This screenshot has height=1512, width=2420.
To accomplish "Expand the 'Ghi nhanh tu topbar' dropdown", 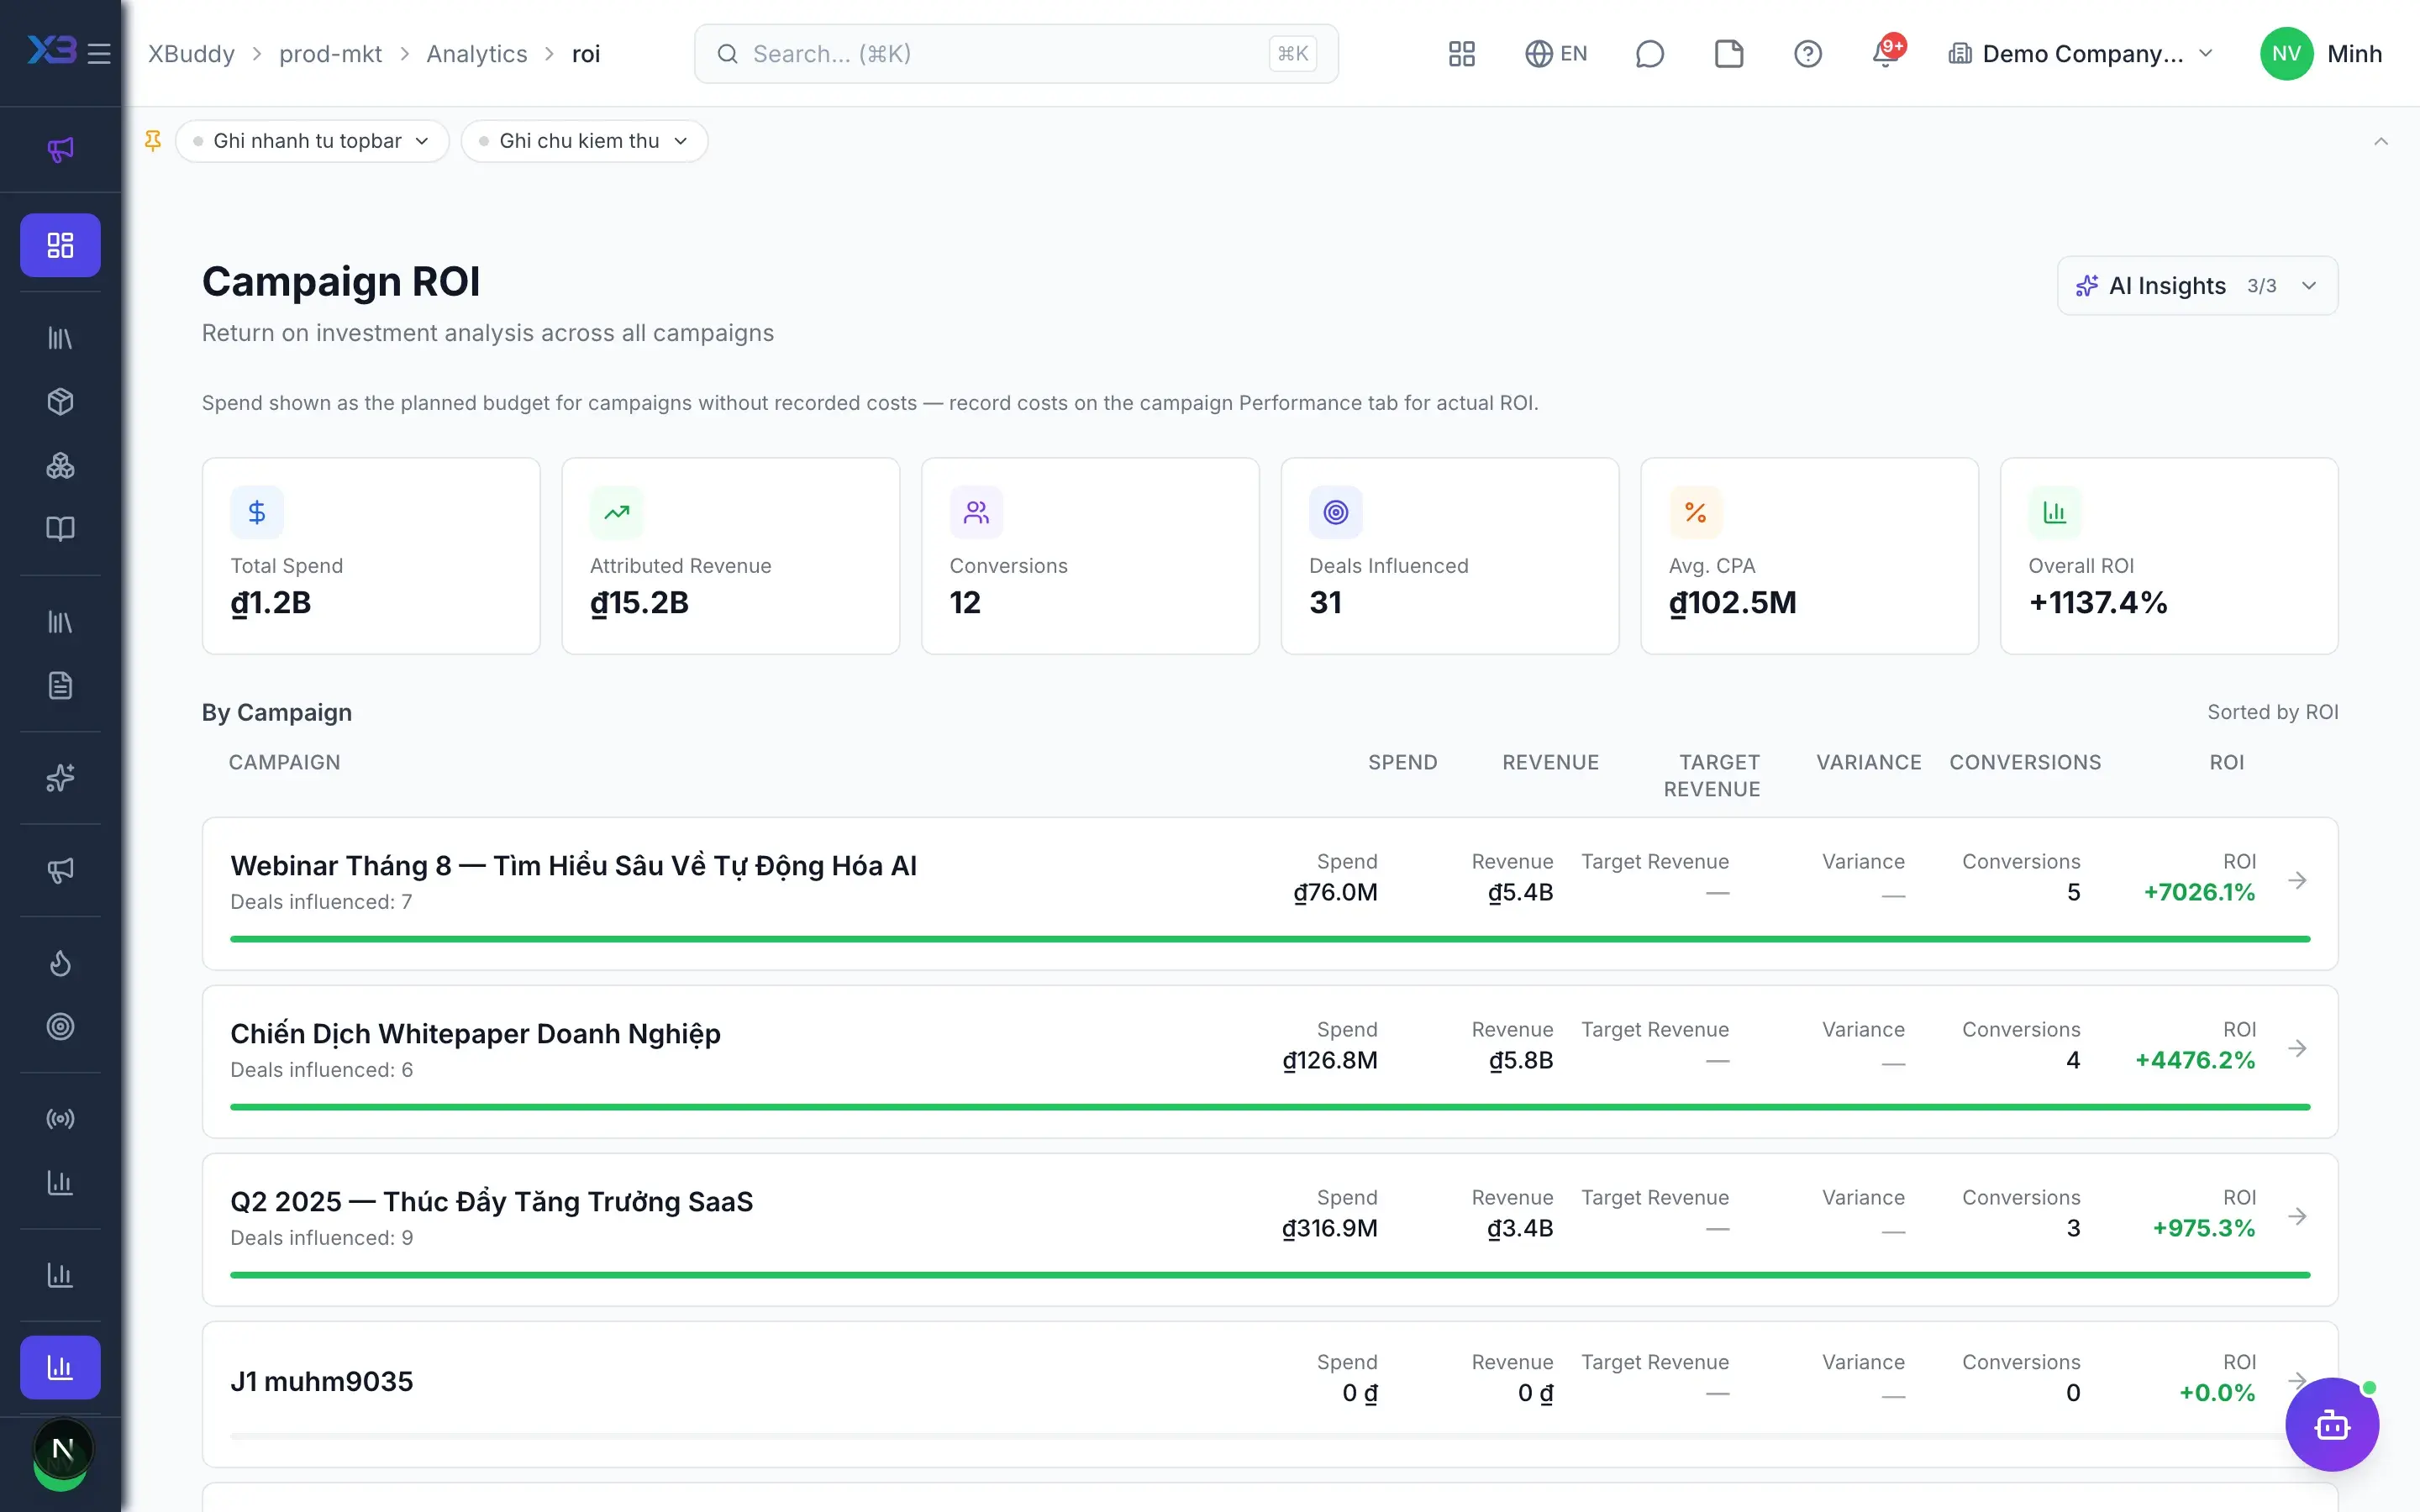I will pos(312,141).
